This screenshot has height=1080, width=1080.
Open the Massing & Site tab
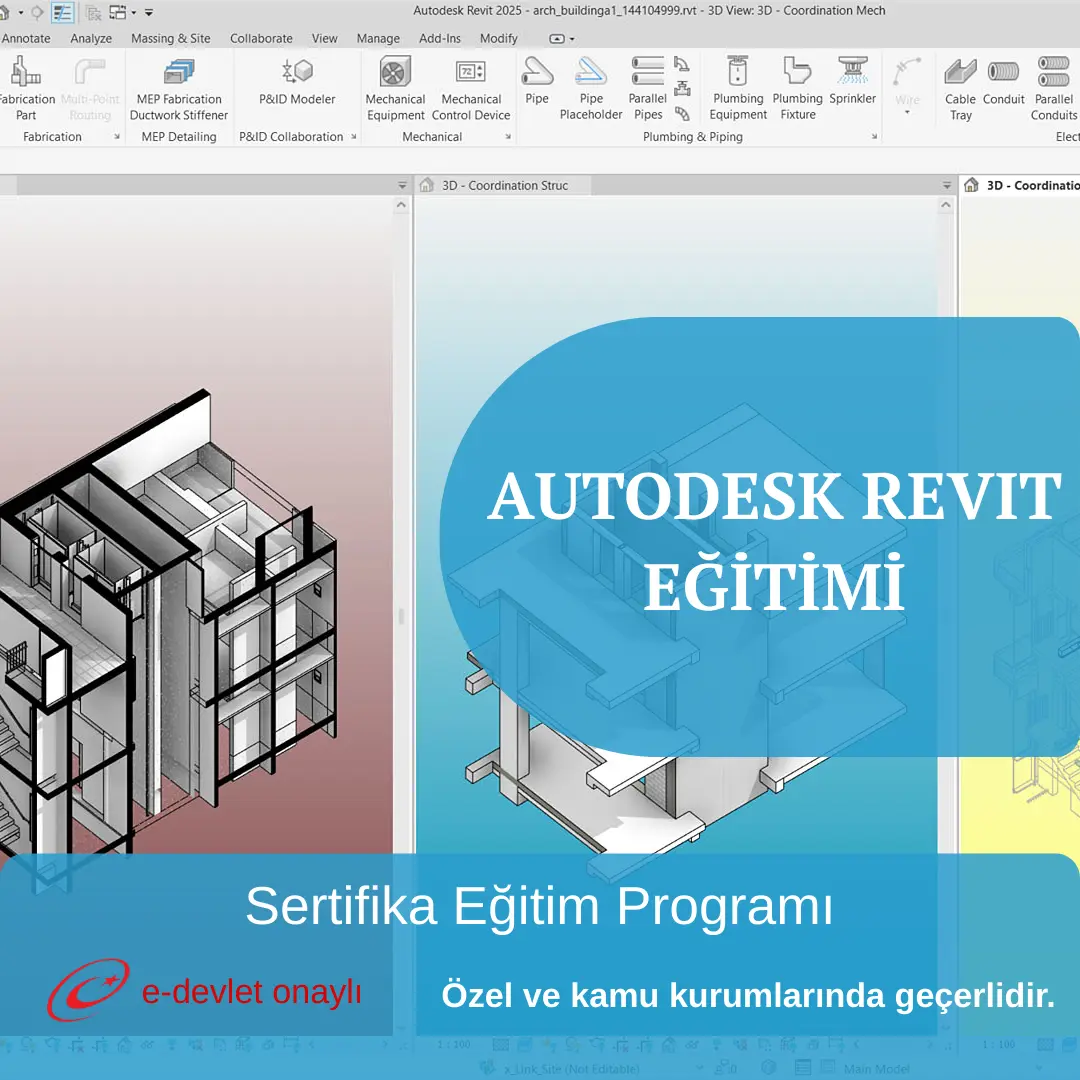[171, 39]
